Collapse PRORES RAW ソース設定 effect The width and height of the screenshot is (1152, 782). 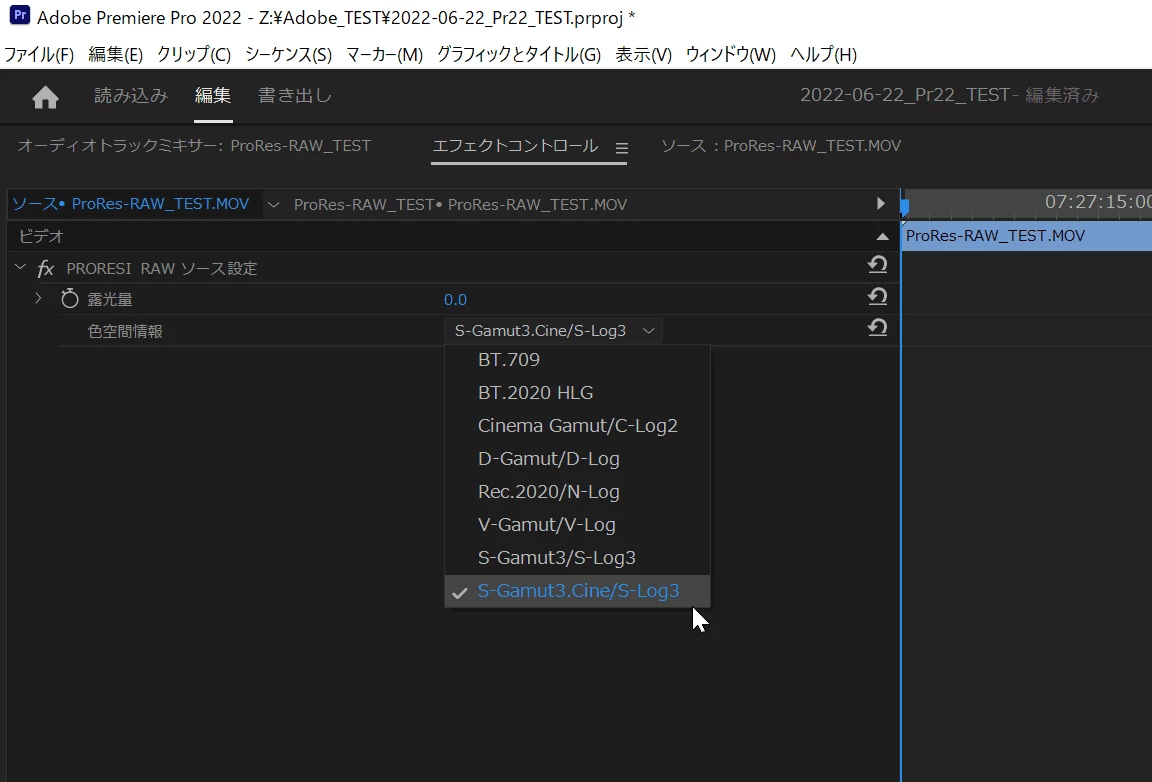[20, 268]
